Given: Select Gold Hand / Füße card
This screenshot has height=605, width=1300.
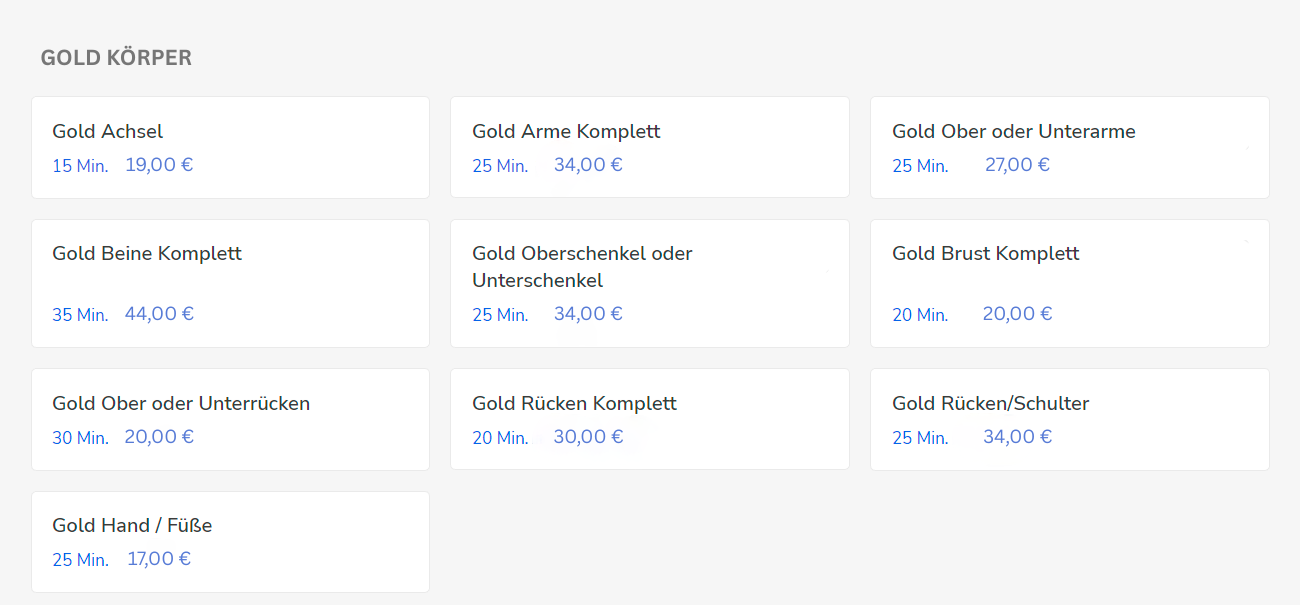Looking at the screenshot, I should coord(230,541).
